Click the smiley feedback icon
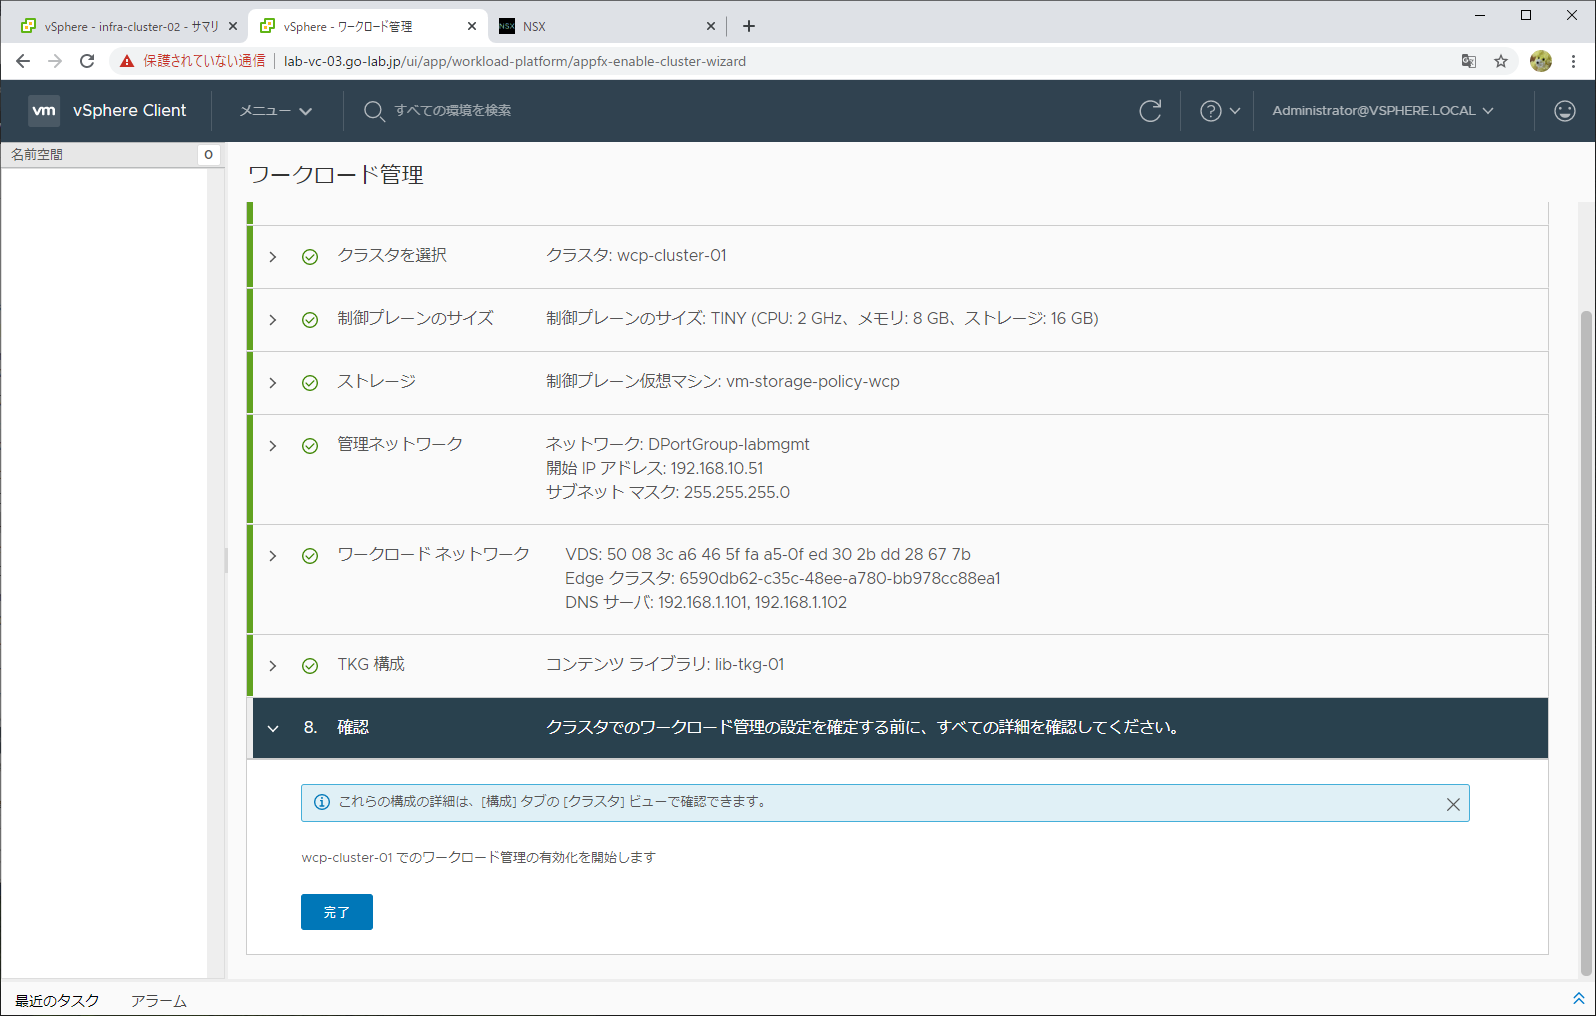Viewport: 1596px width, 1016px height. point(1564,111)
